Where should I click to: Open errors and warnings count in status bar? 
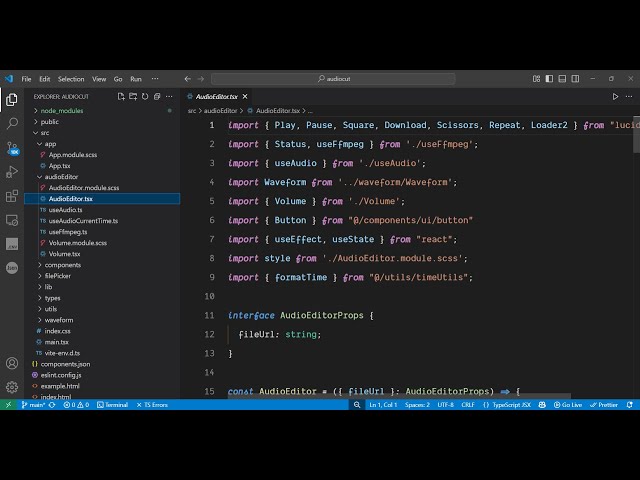(x=76, y=405)
